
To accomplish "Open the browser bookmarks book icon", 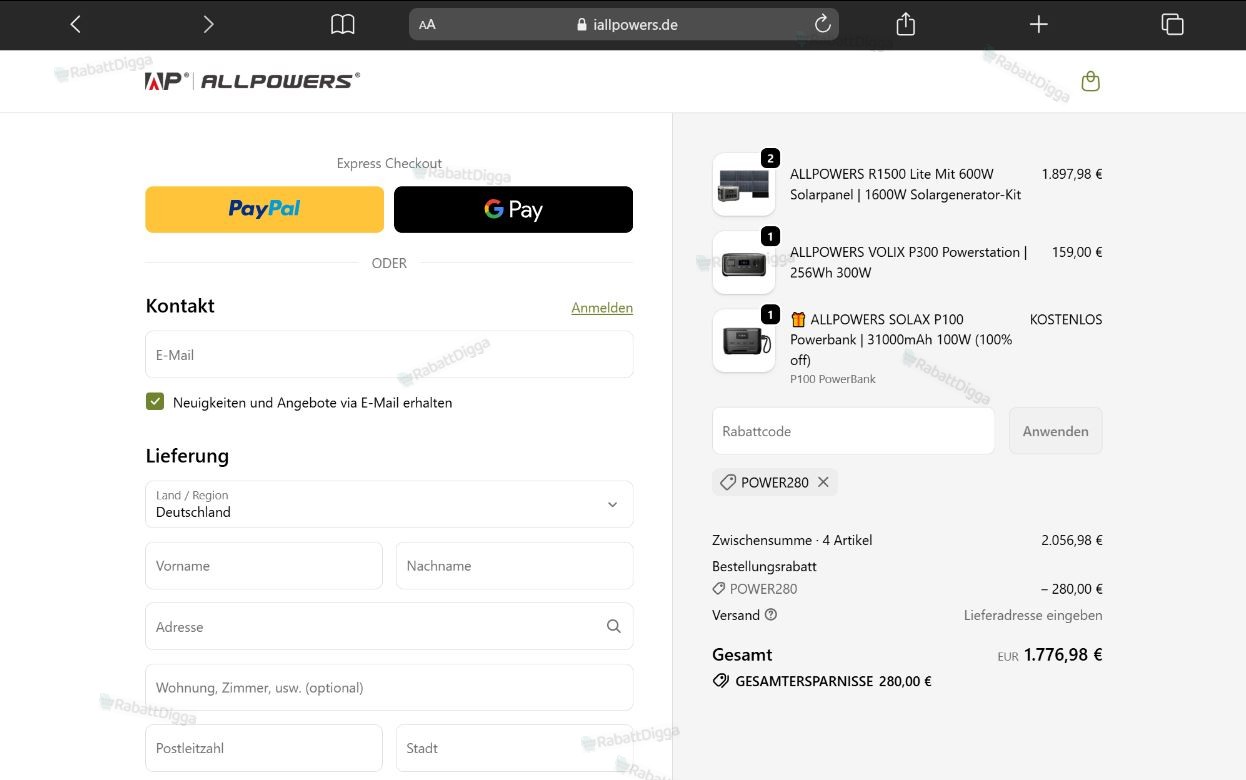I will [342, 24].
